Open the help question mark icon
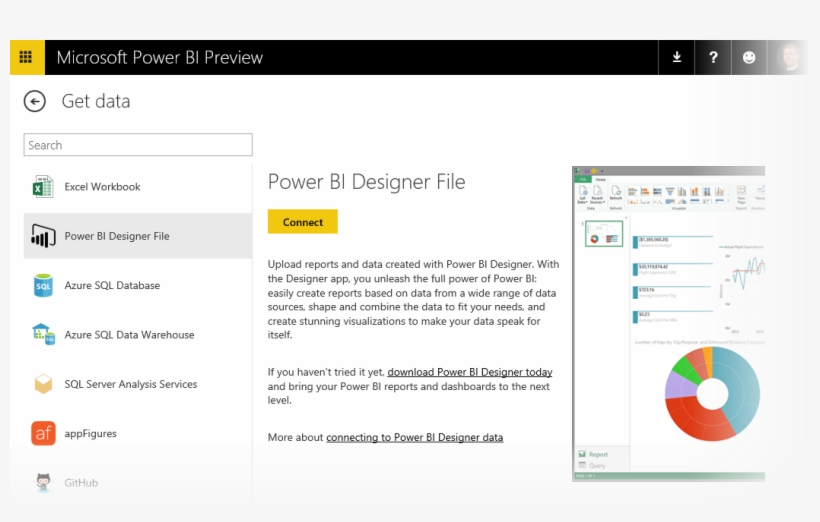Screen dimensions: 820x522 pyautogui.click(x=713, y=57)
